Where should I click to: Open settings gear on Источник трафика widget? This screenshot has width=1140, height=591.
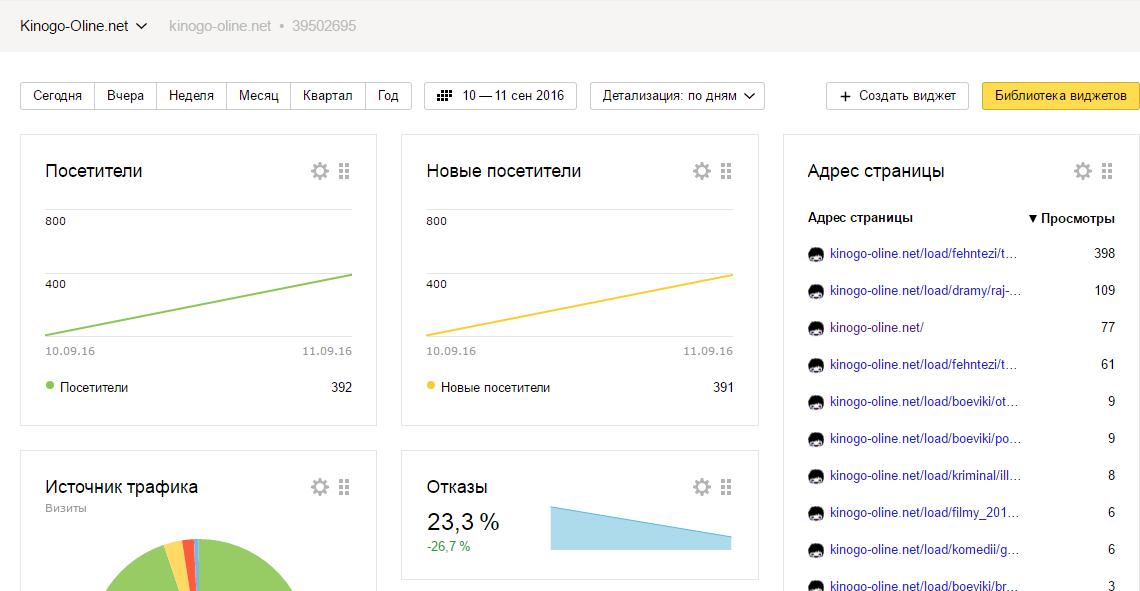[320, 487]
